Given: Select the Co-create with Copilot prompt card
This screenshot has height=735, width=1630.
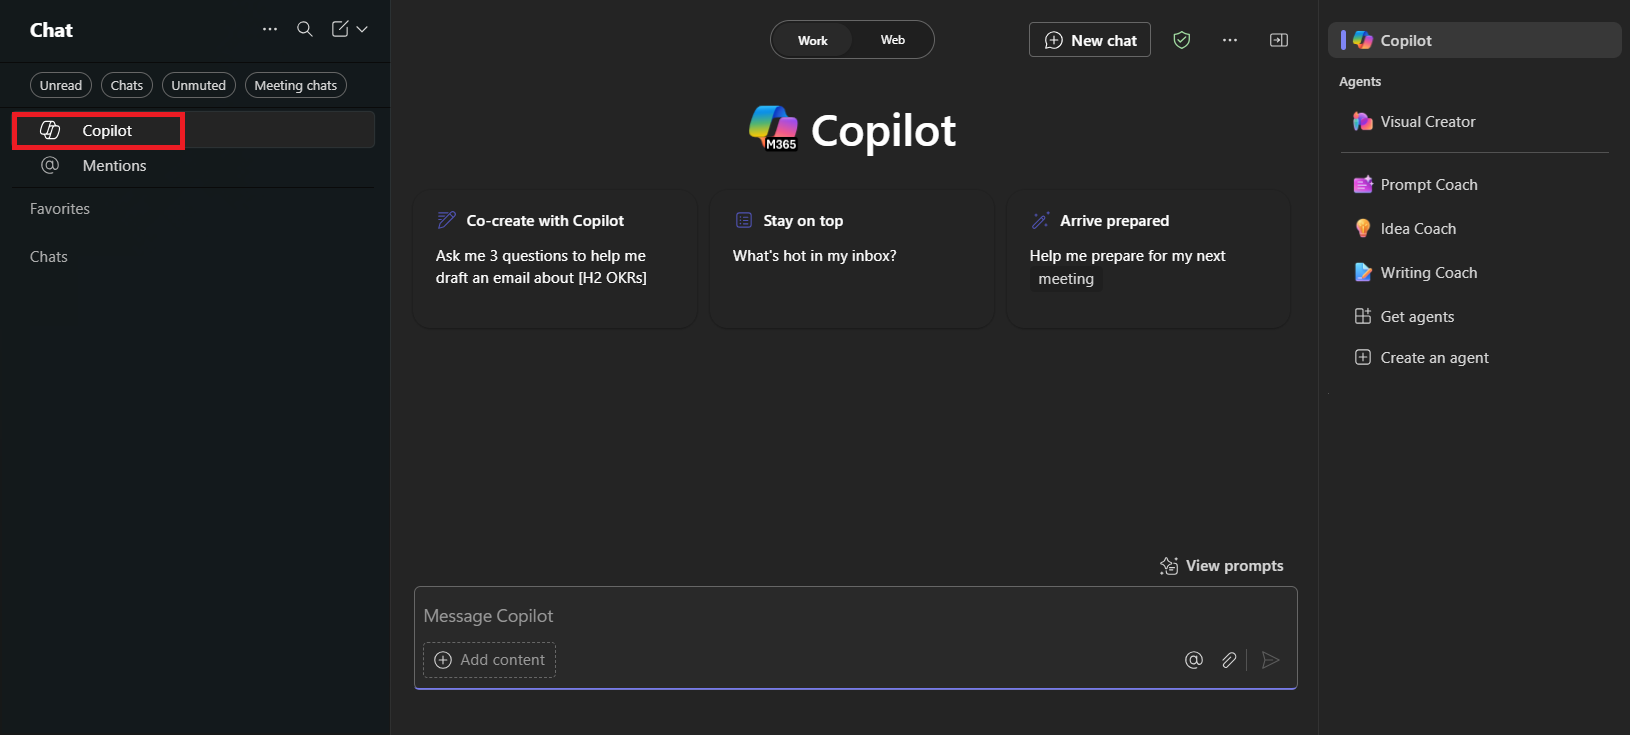Looking at the screenshot, I should pyautogui.click(x=555, y=260).
